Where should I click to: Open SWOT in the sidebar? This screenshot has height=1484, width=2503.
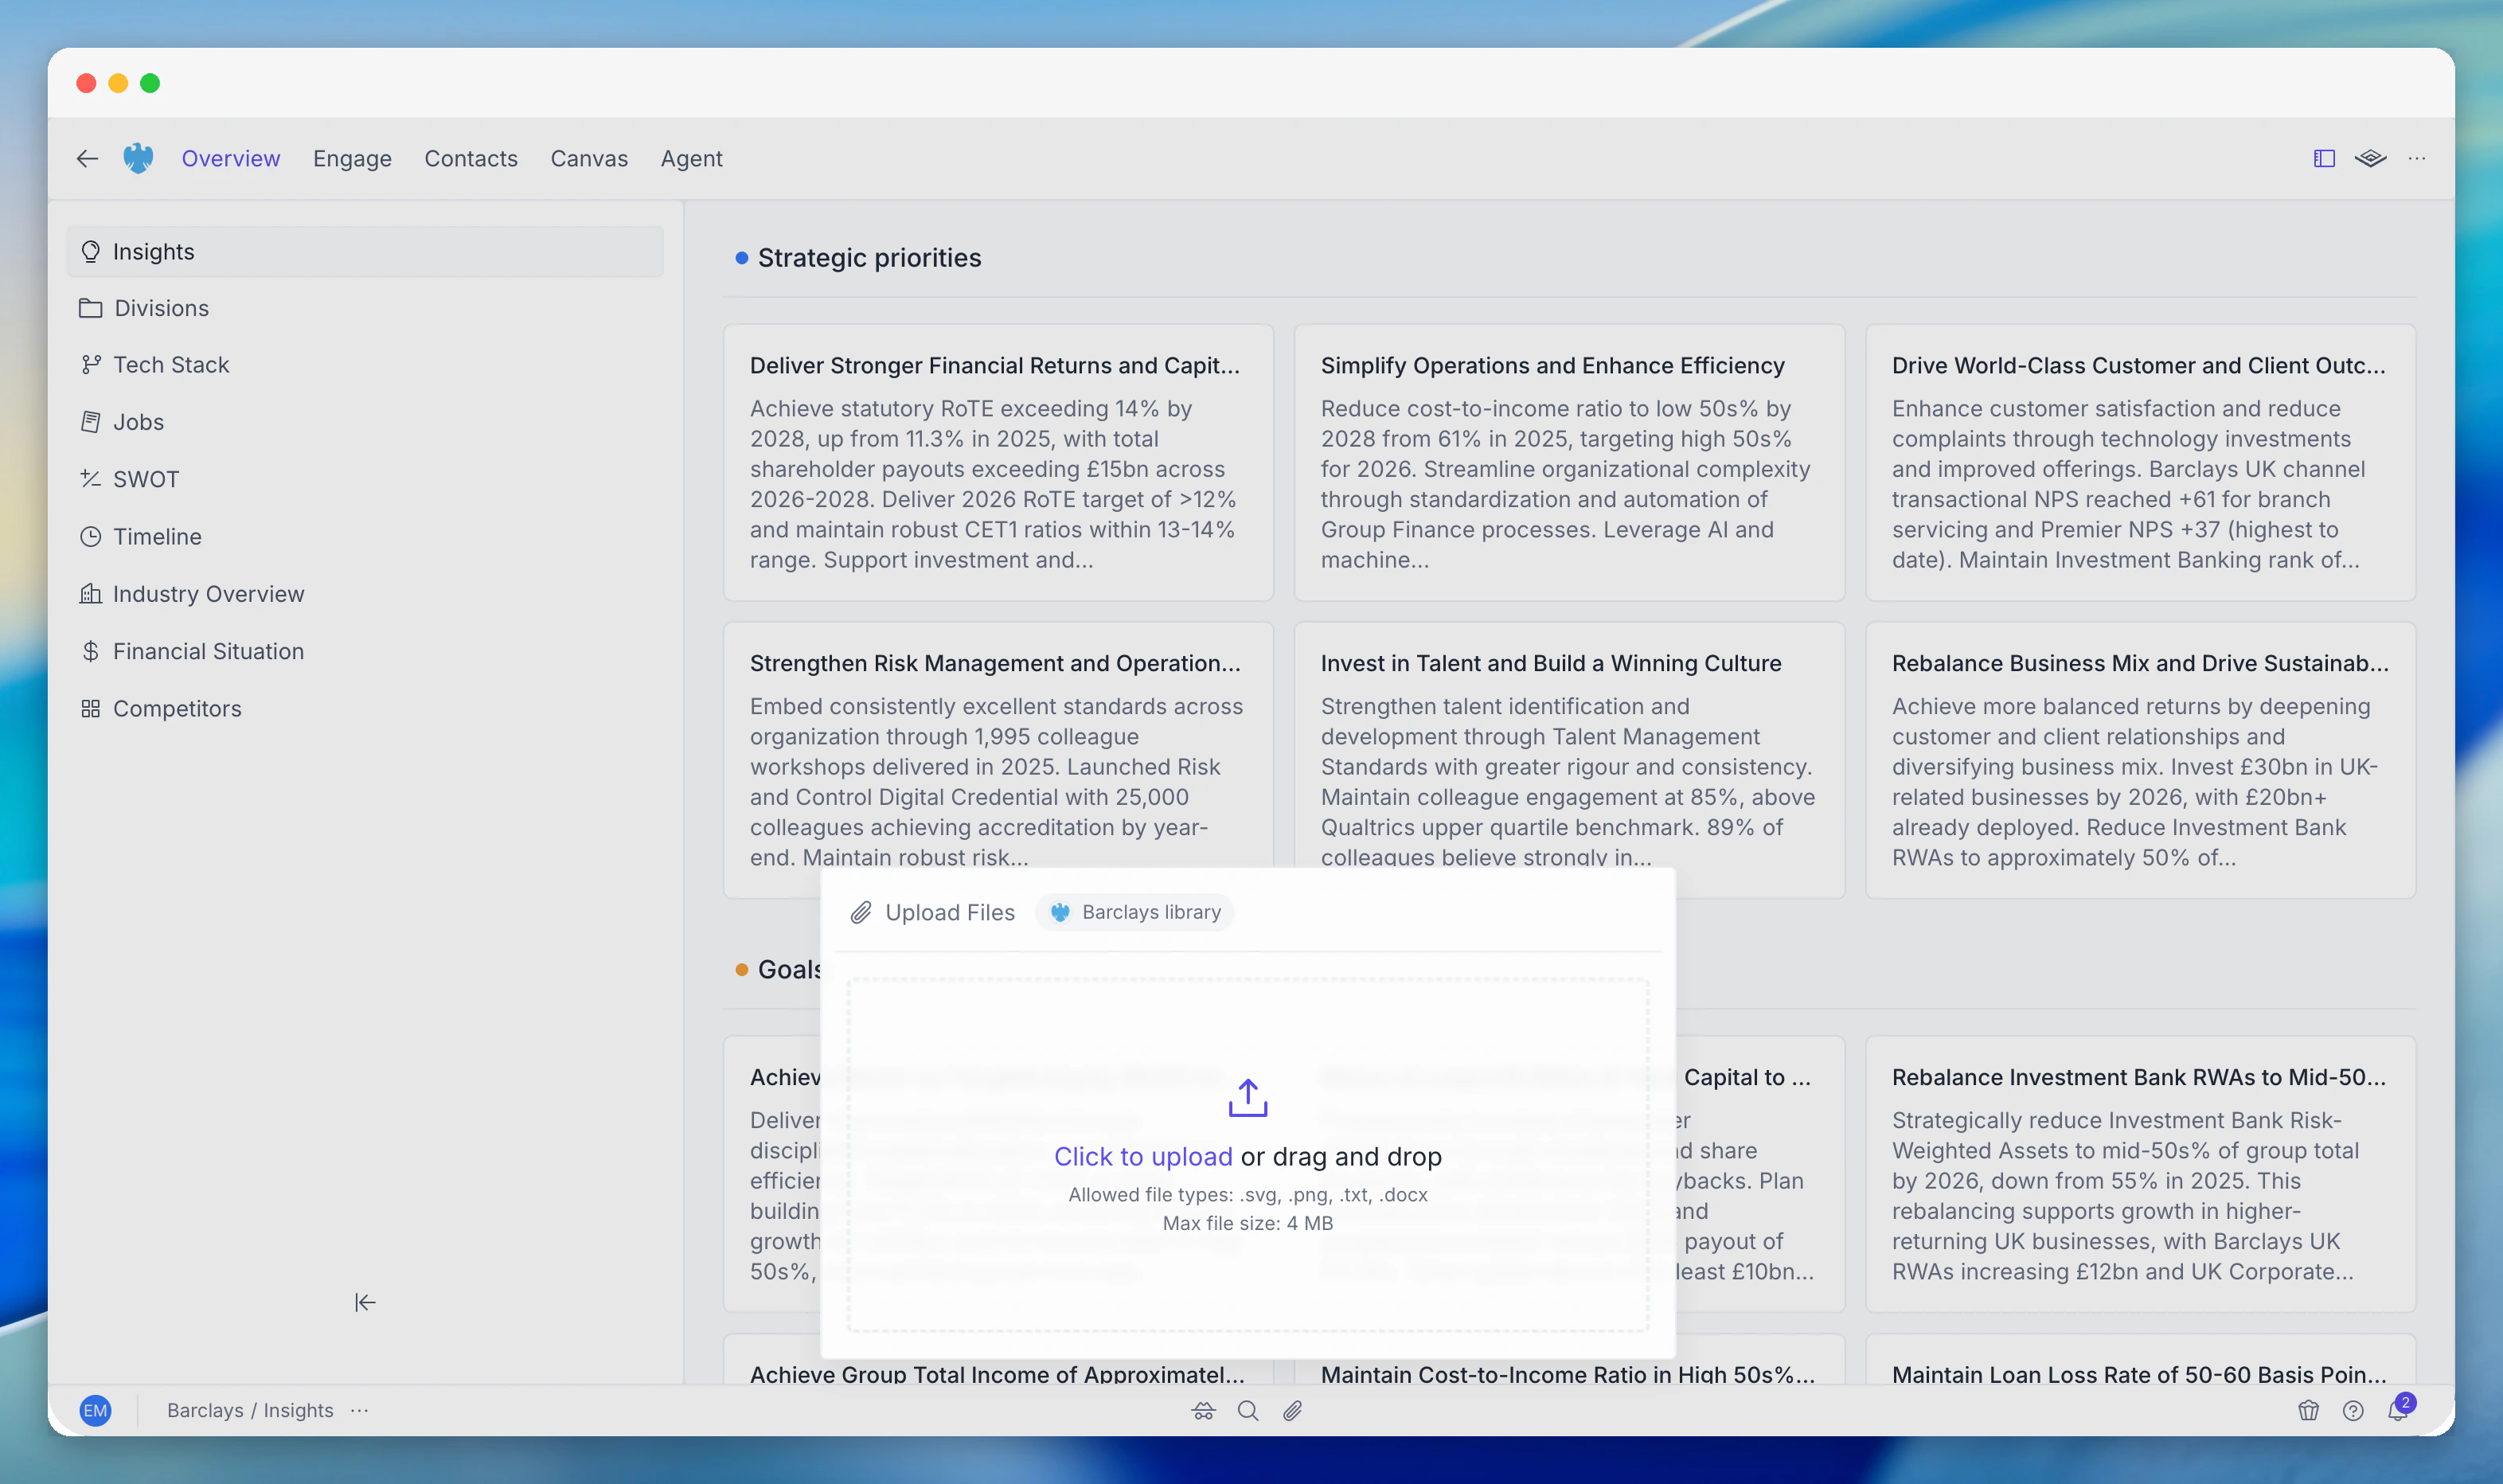[x=365, y=479]
